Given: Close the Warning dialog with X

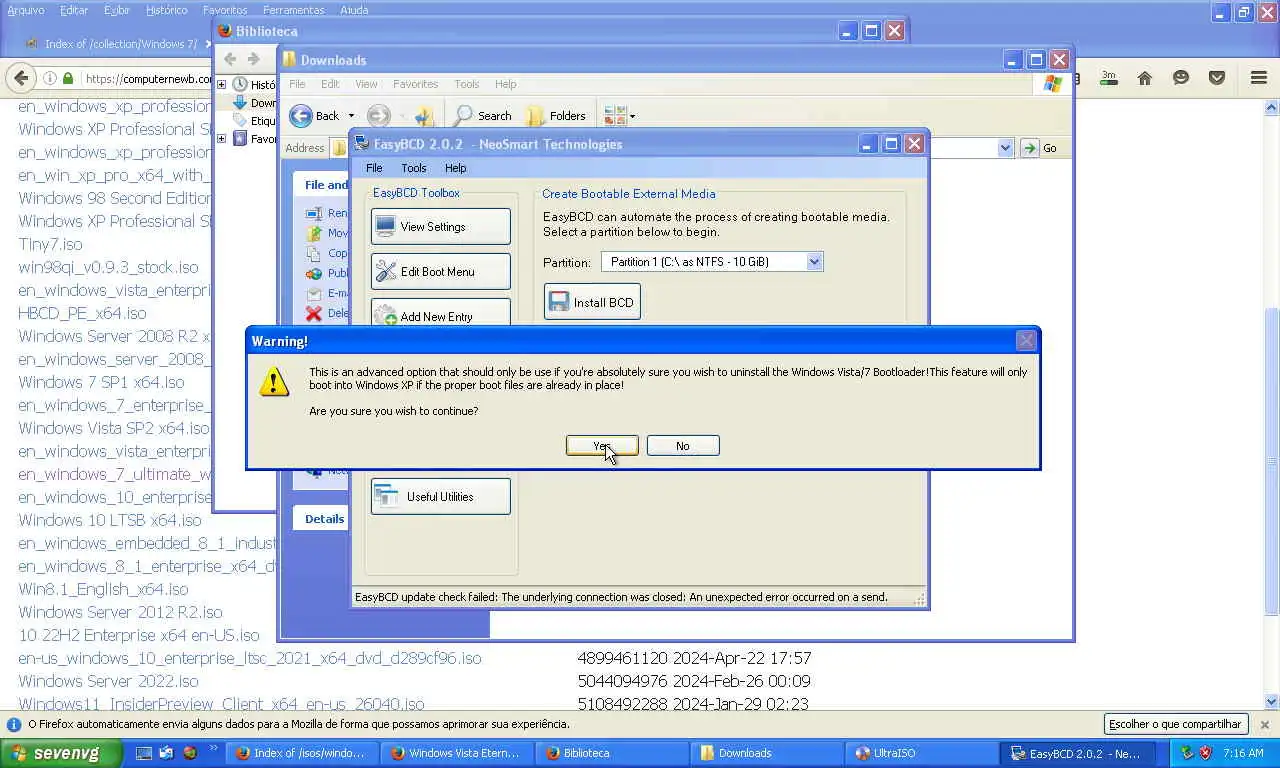Looking at the screenshot, I should 1026,341.
